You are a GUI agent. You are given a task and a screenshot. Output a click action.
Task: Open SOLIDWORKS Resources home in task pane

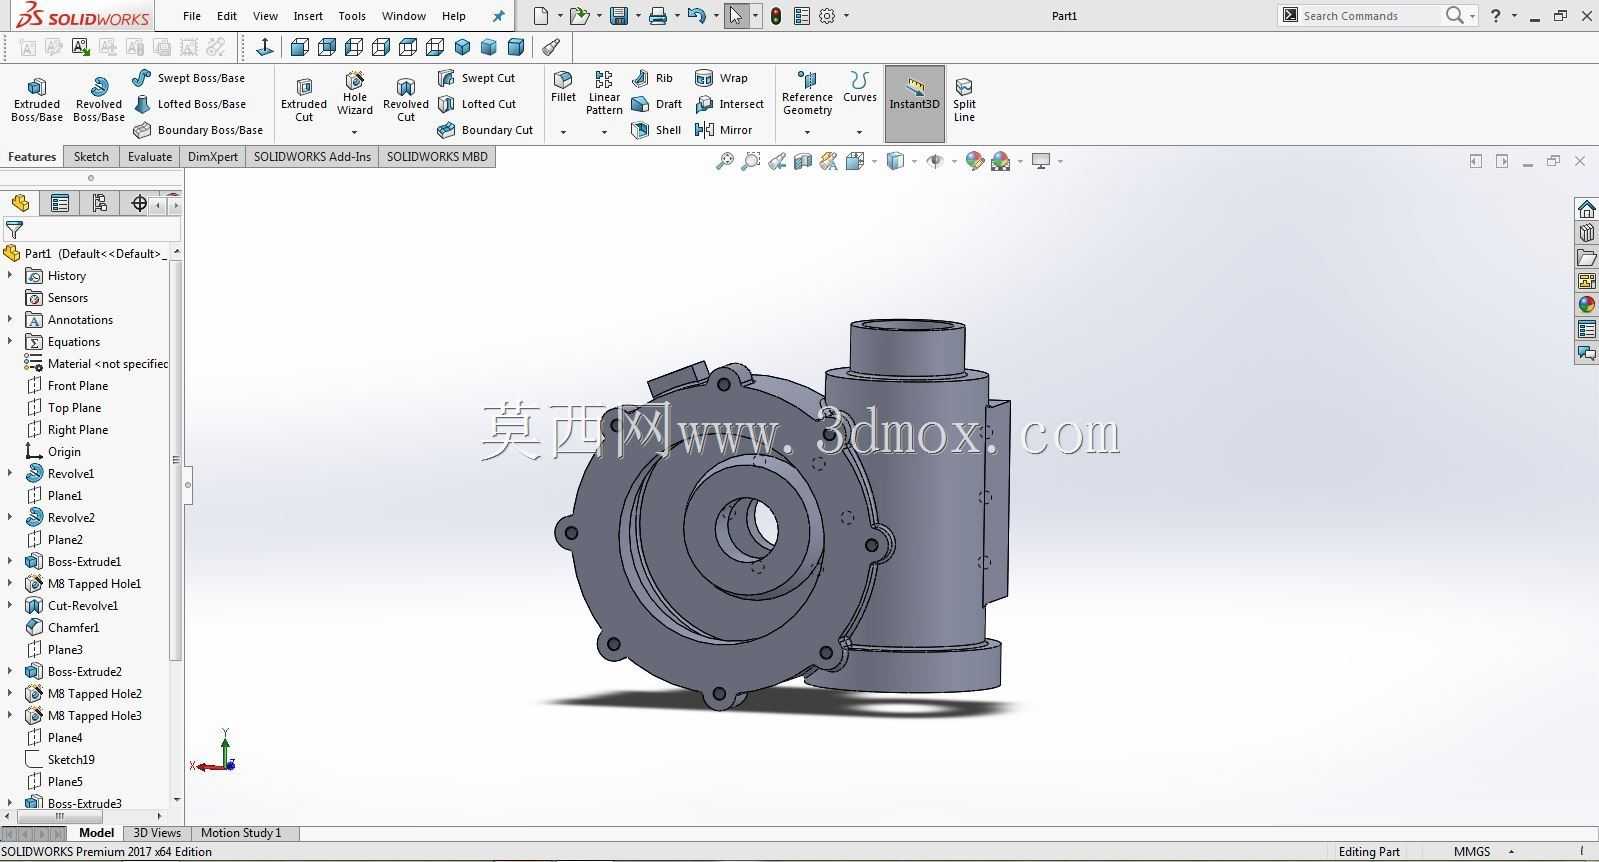1586,209
